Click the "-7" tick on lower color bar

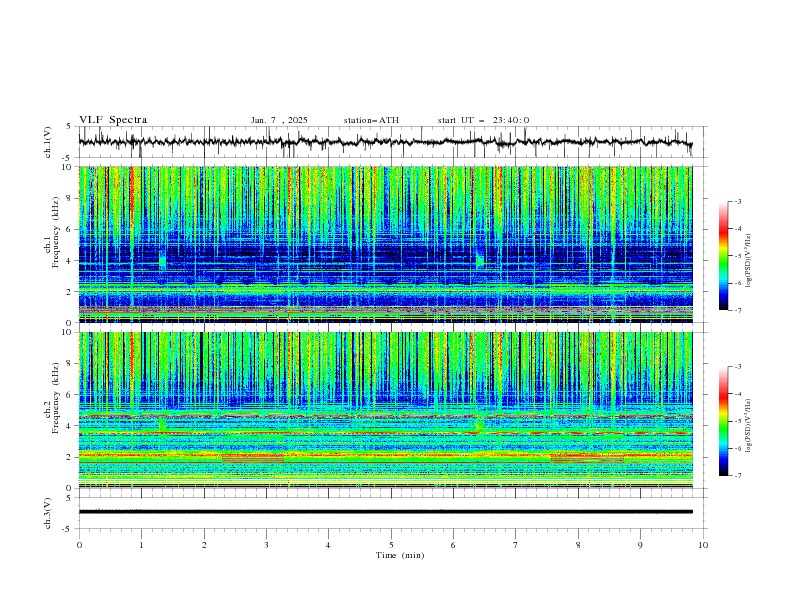tap(737, 476)
